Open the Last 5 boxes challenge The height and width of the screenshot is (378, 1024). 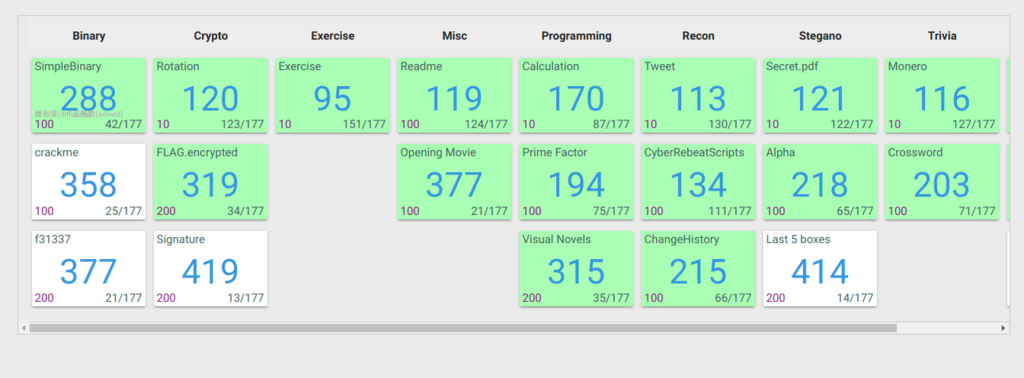click(820, 268)
